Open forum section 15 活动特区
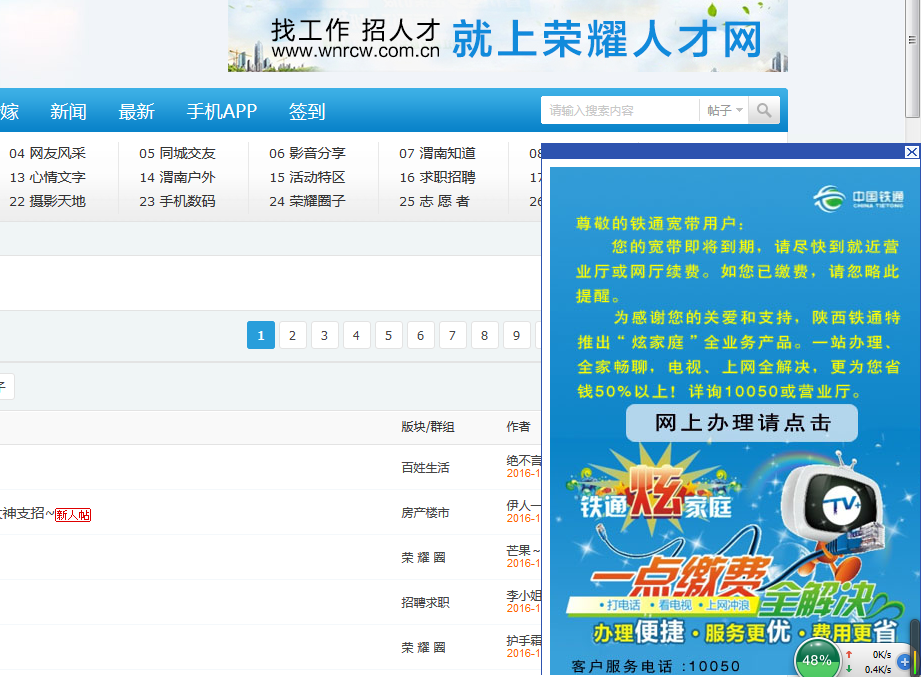Image resolution: width=921 pixels, height=677 pixels. click(x=307, y=177)
